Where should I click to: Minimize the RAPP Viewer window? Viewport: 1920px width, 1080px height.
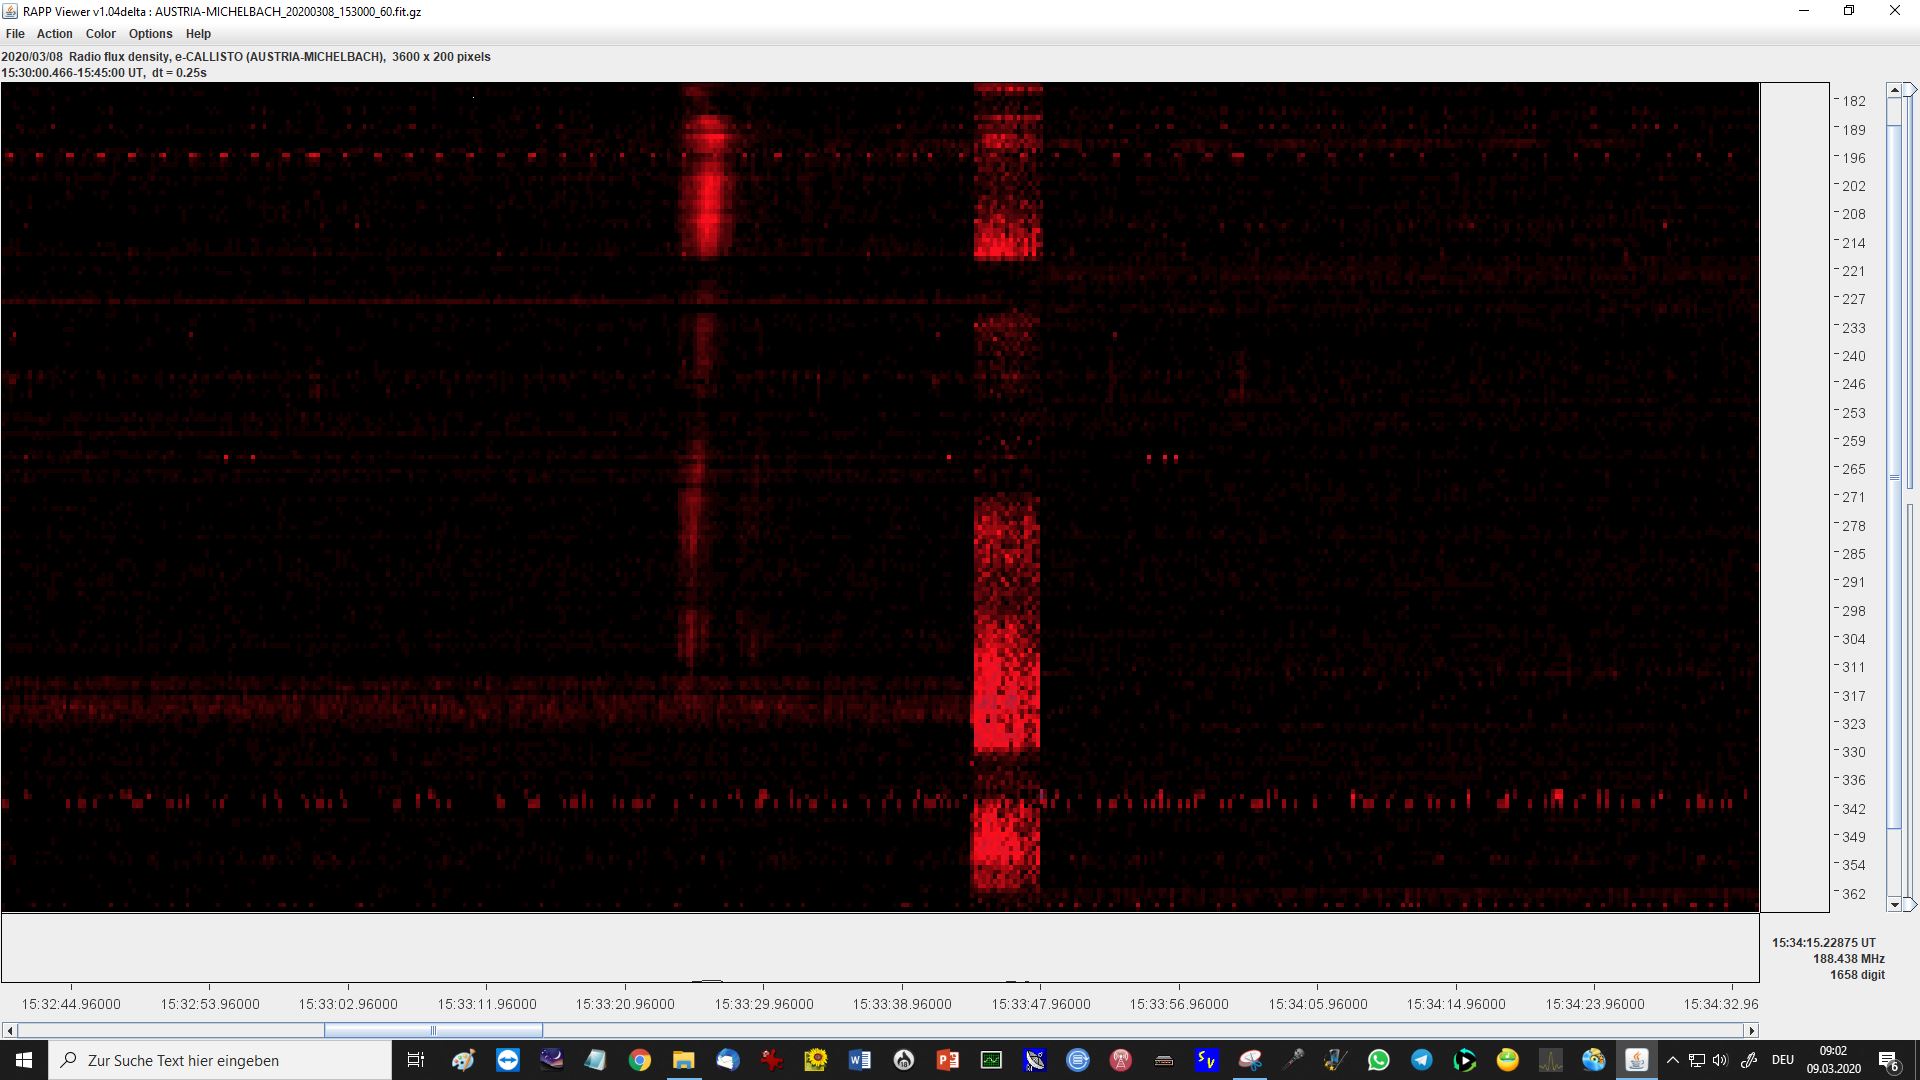point(1804,11)
